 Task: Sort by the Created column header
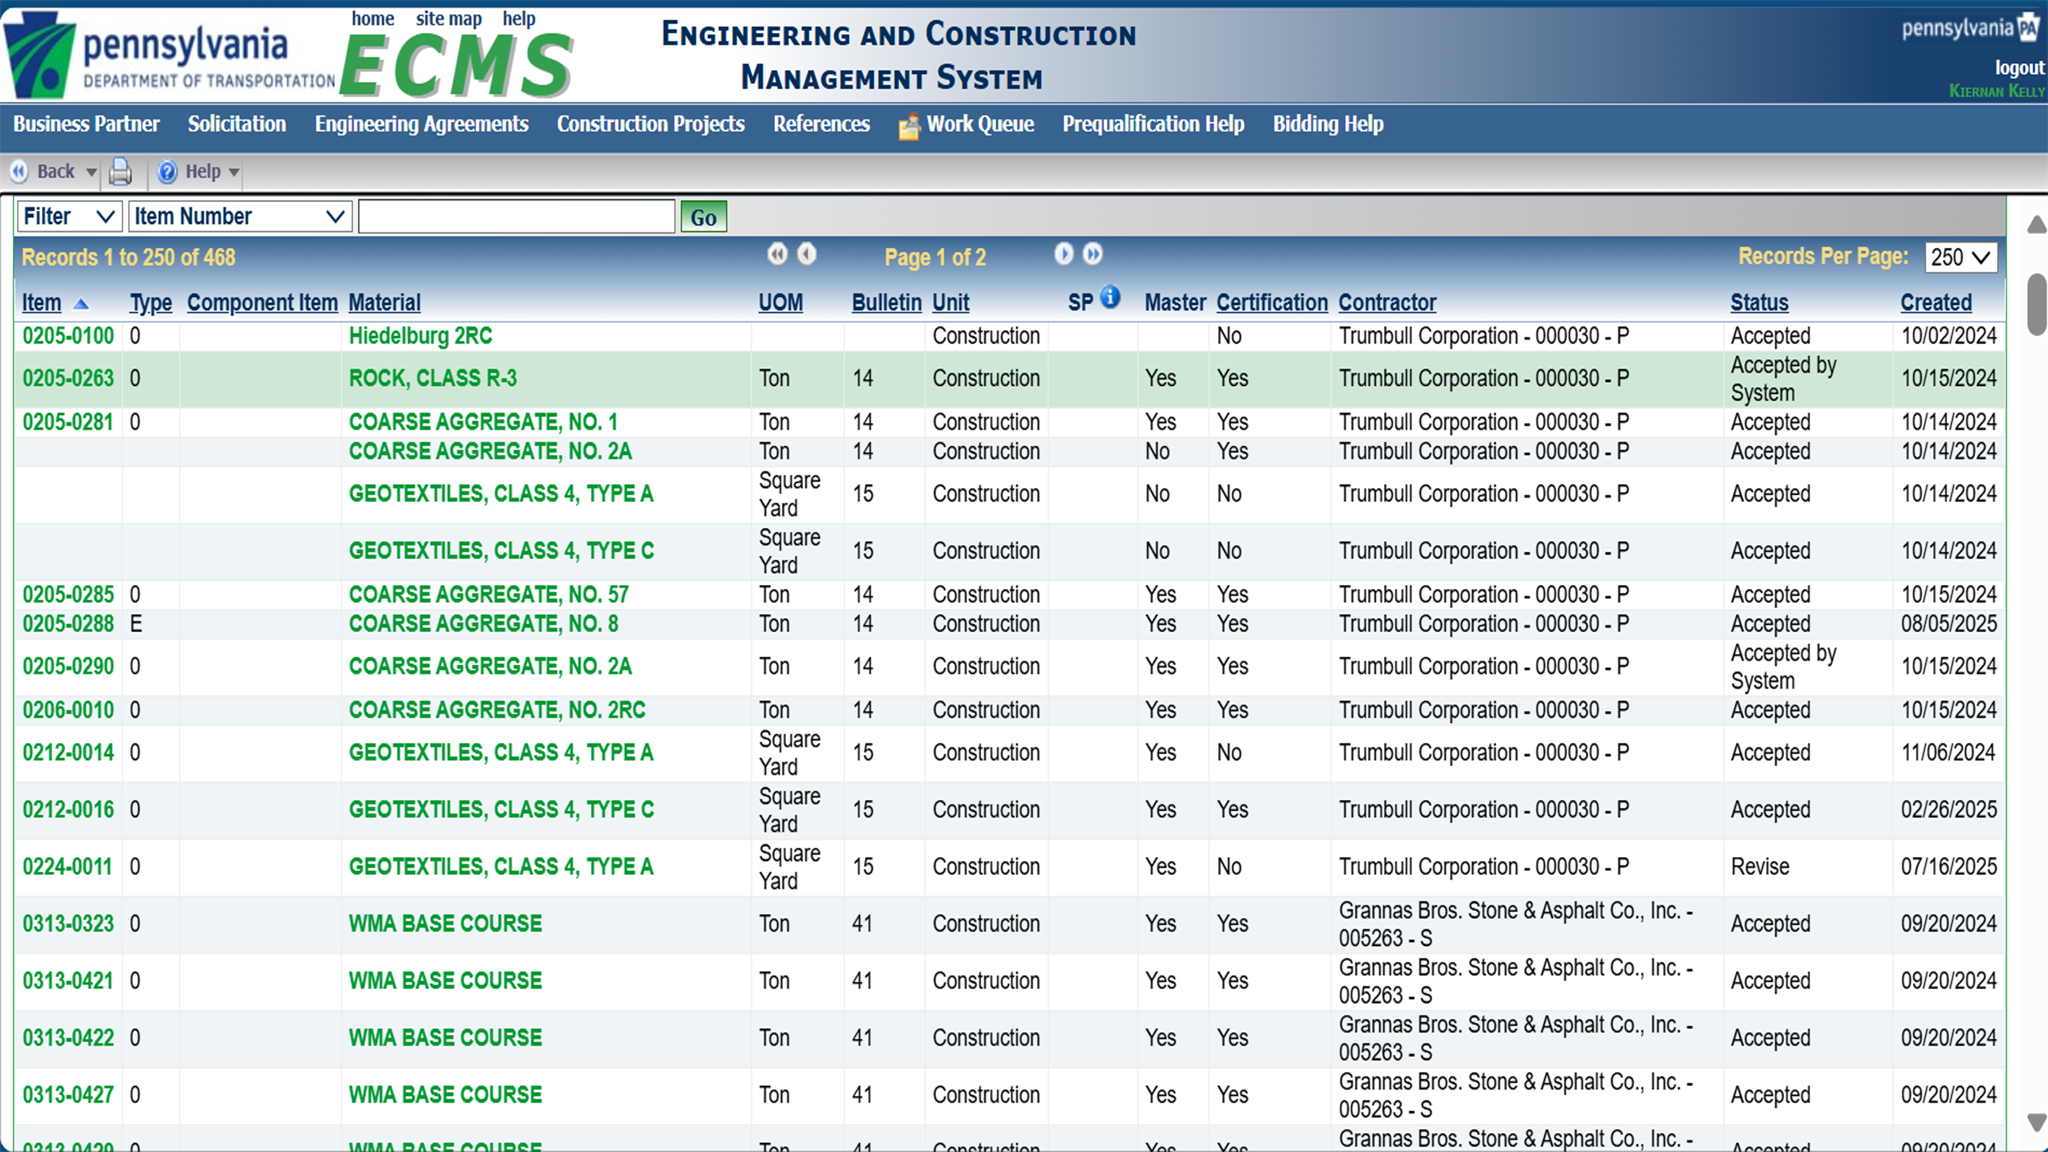(1936, 303)
